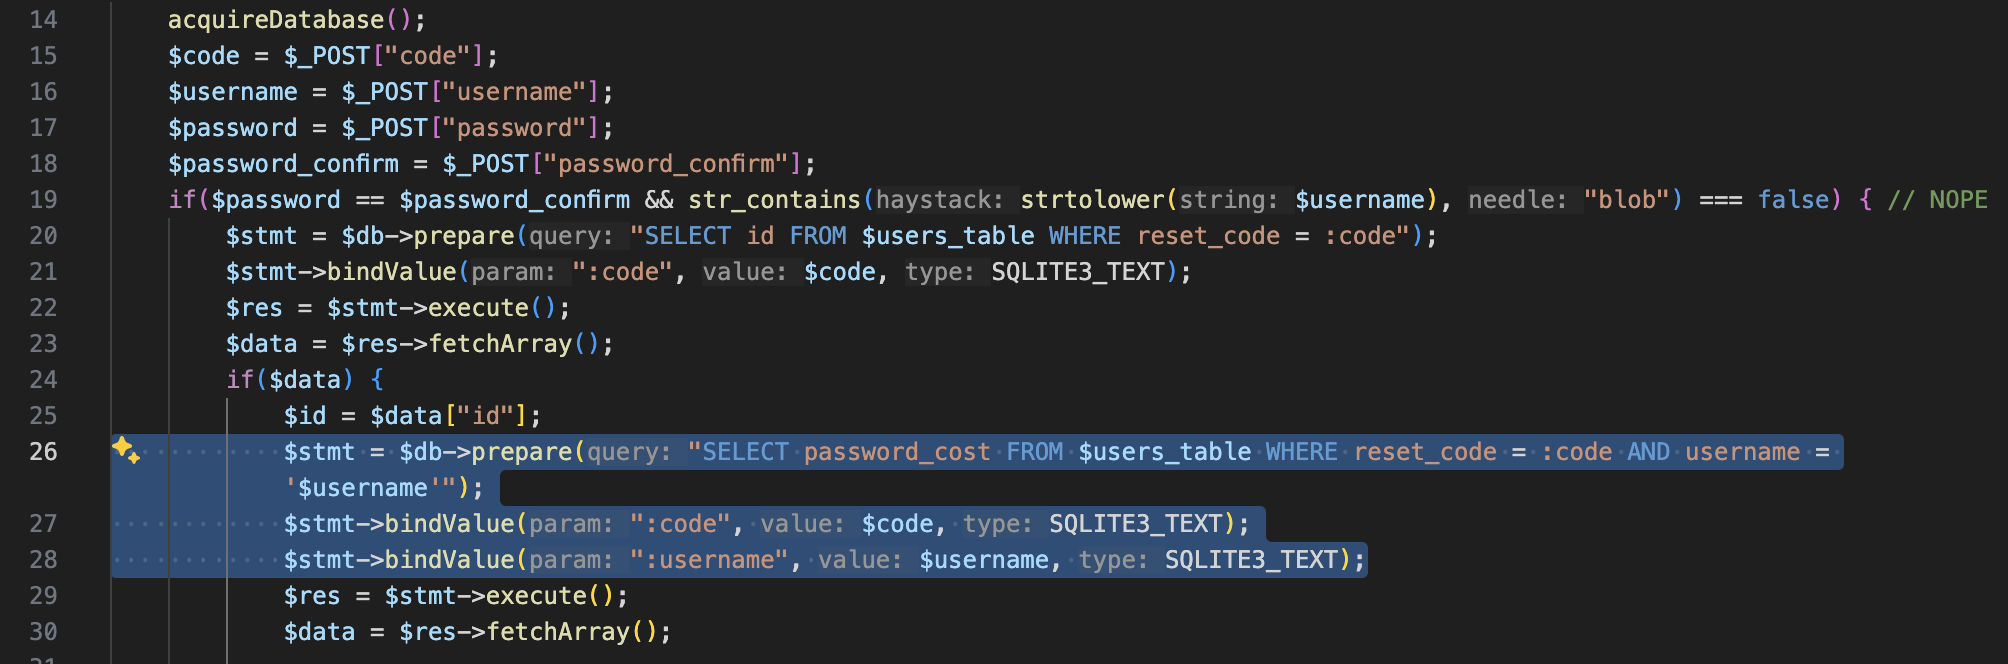Click the needle: parameter hint
Screen dimensions: 2008x664
pyautogui.click(x=1517, y=200)
